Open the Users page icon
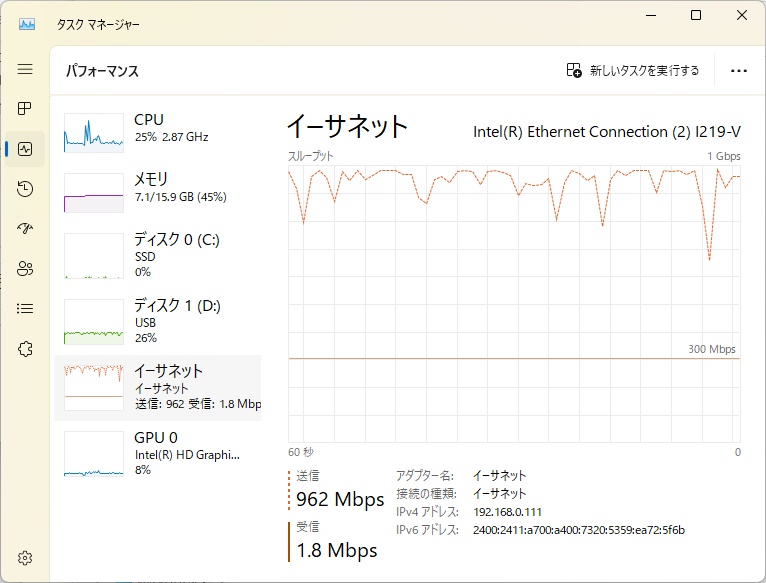 tap(25, 268)
